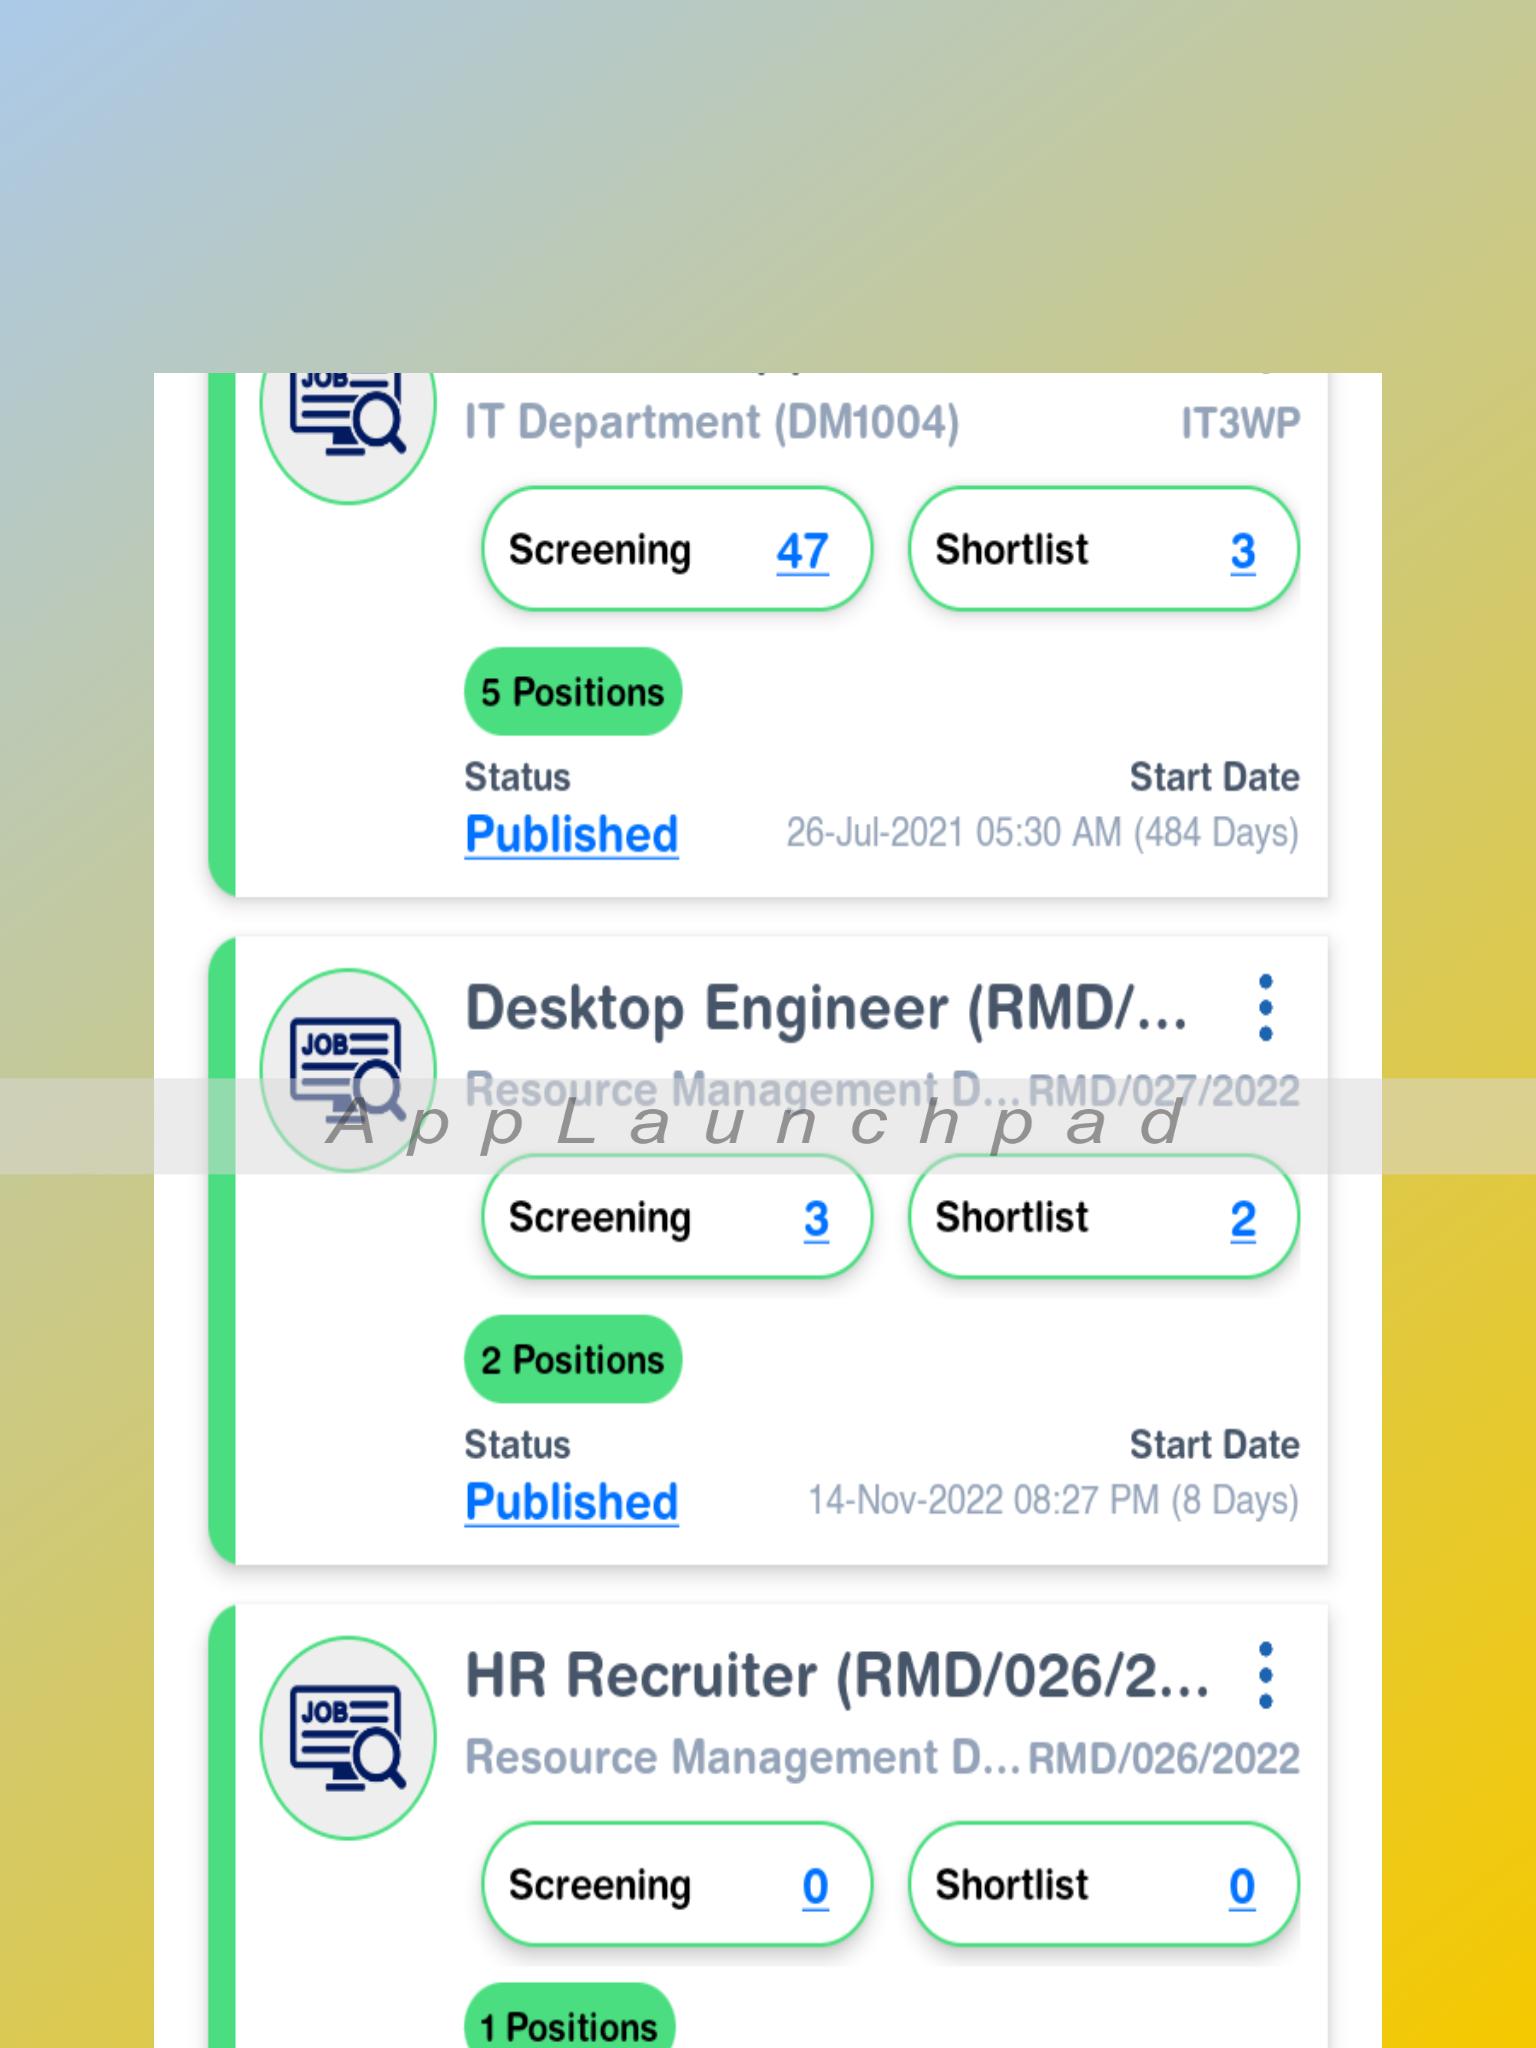Screen dimensions: 1536x2048
Task: Open the Screening 47 count link
Action: point(802,551)
